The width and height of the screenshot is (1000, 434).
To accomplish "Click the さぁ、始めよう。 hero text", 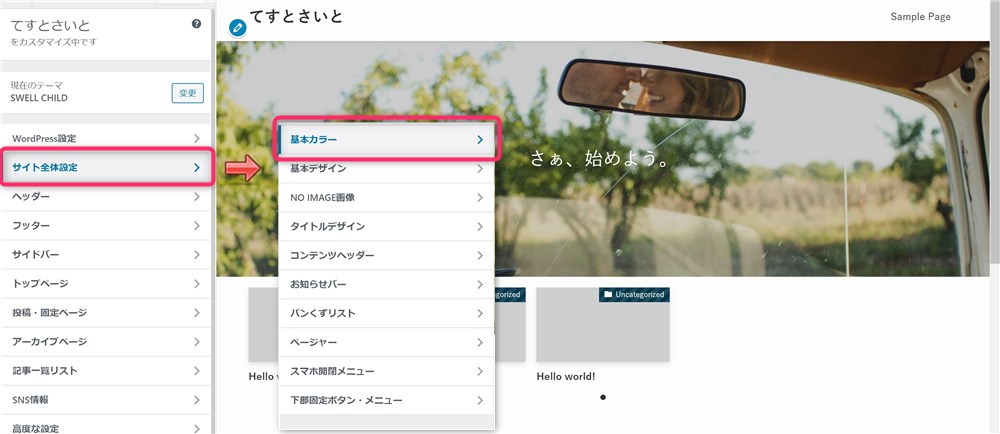I will coord(599,159).
